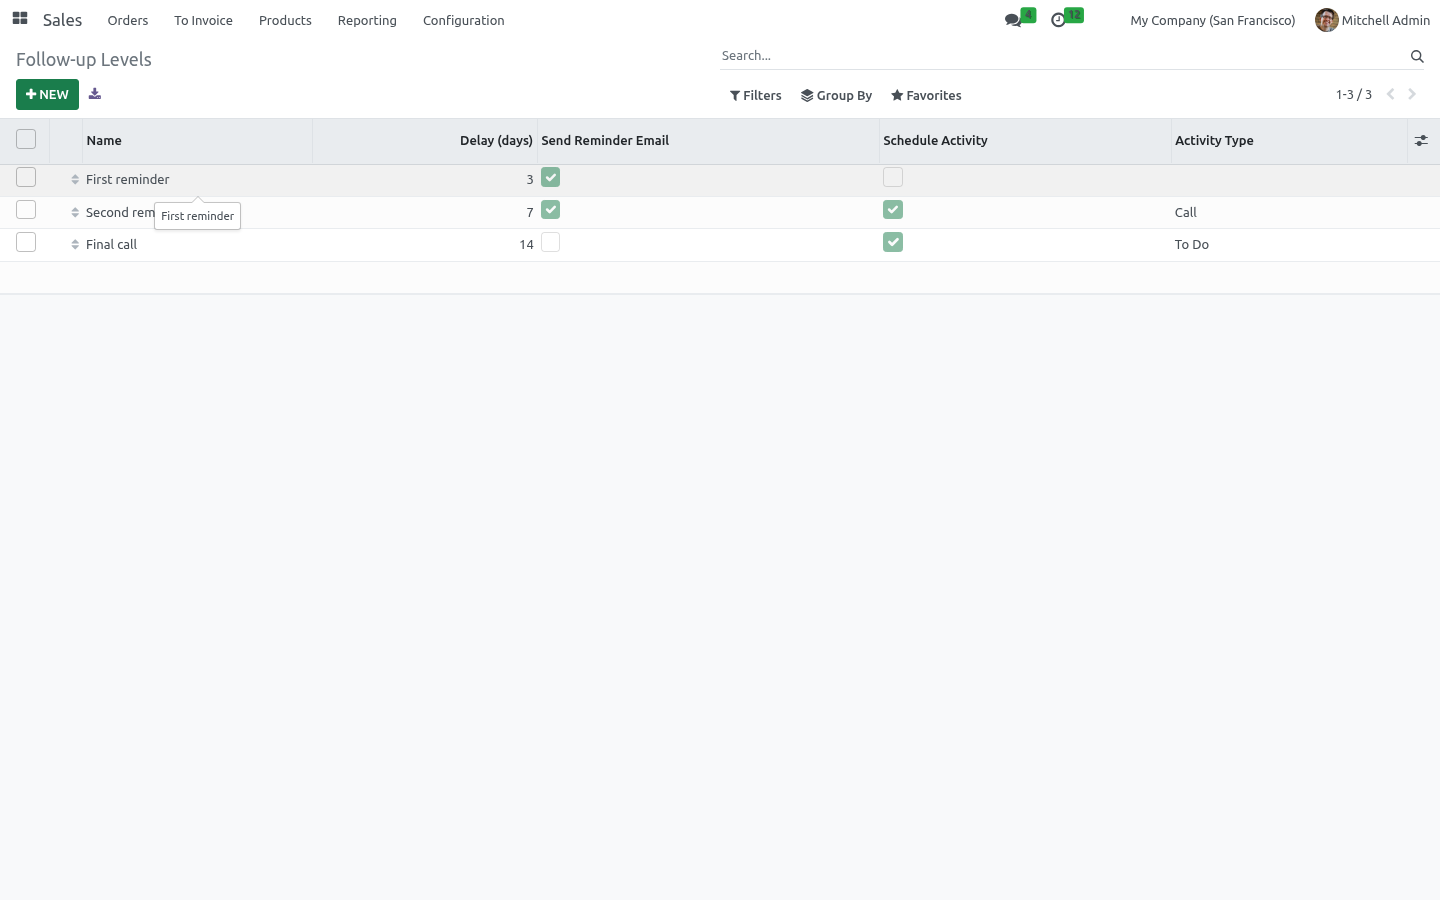Open the conversations chat icon
This screenshot has height=900, width=1440.
(x=1013, y=20)
